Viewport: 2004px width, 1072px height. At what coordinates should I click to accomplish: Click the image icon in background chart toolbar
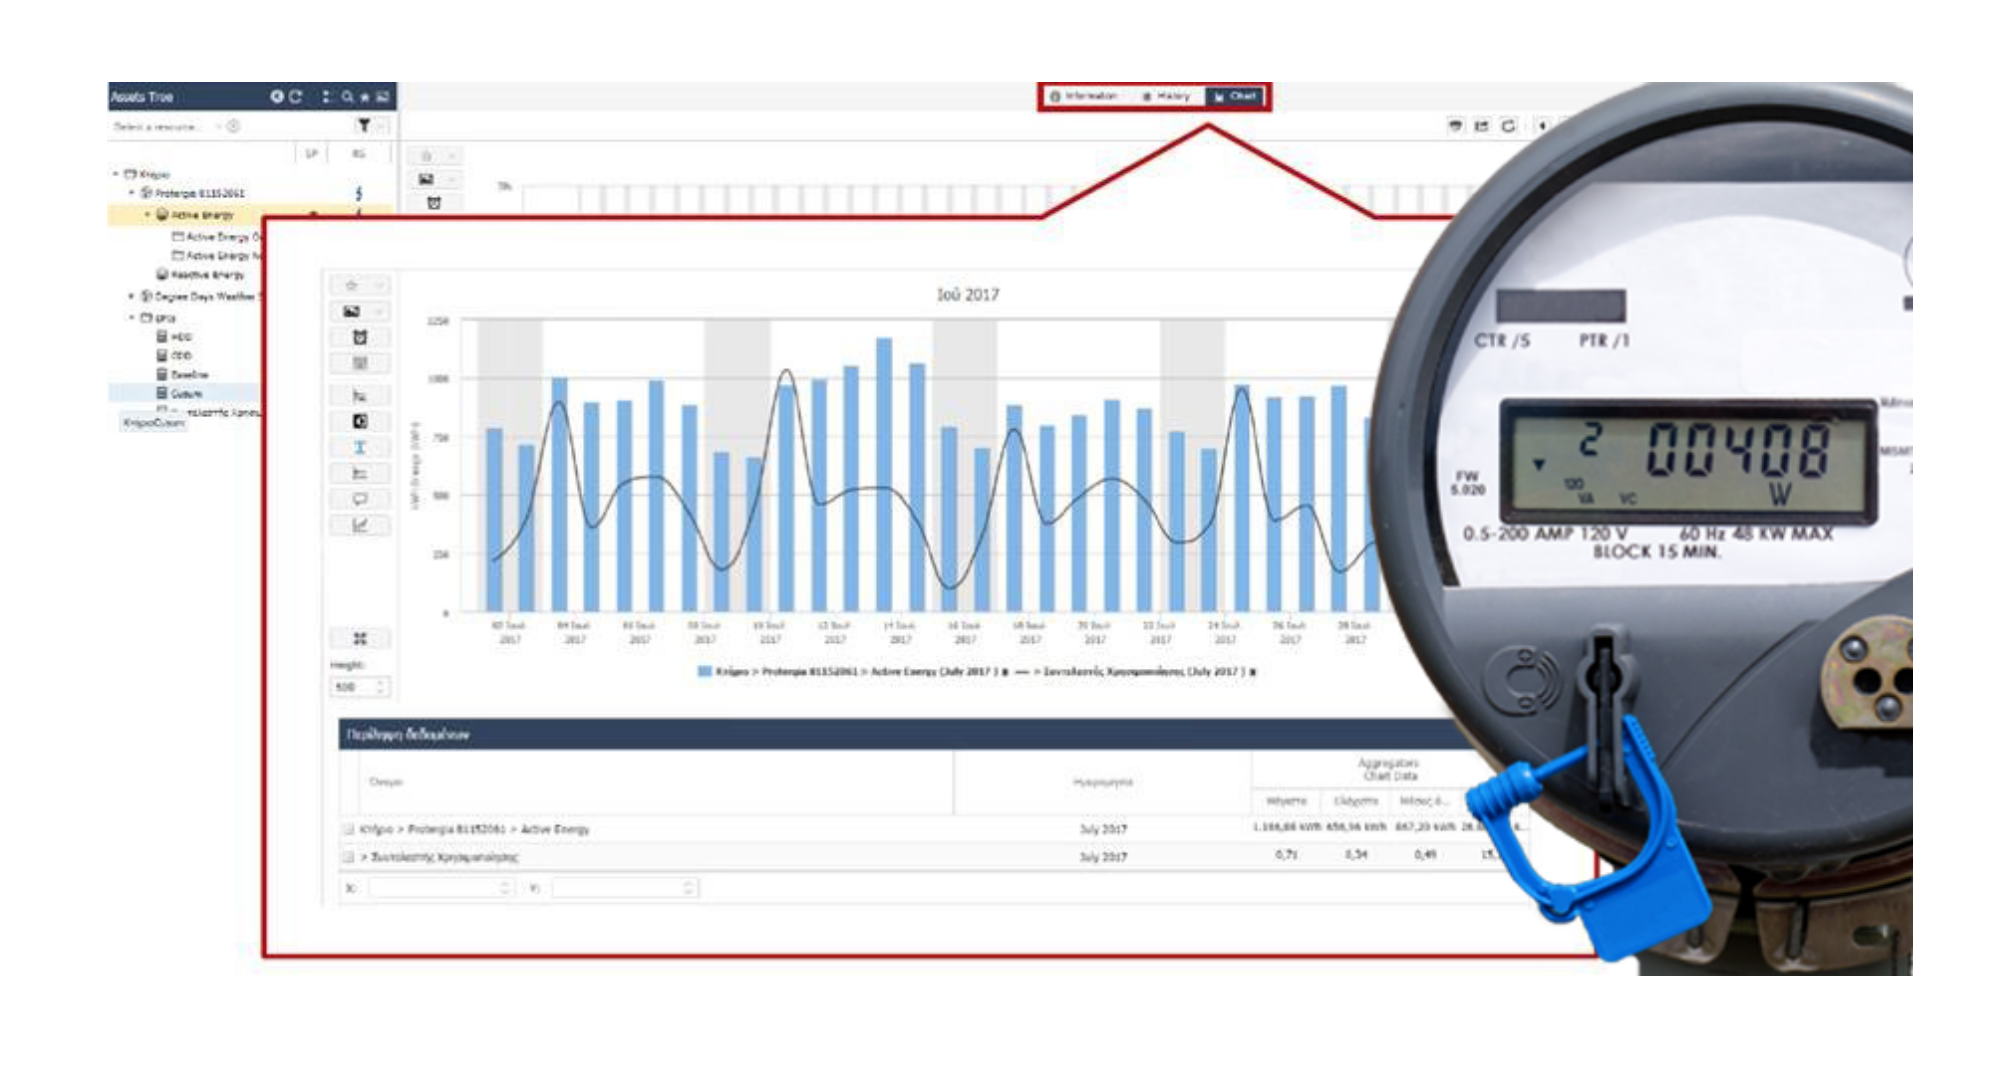[426, 179]
